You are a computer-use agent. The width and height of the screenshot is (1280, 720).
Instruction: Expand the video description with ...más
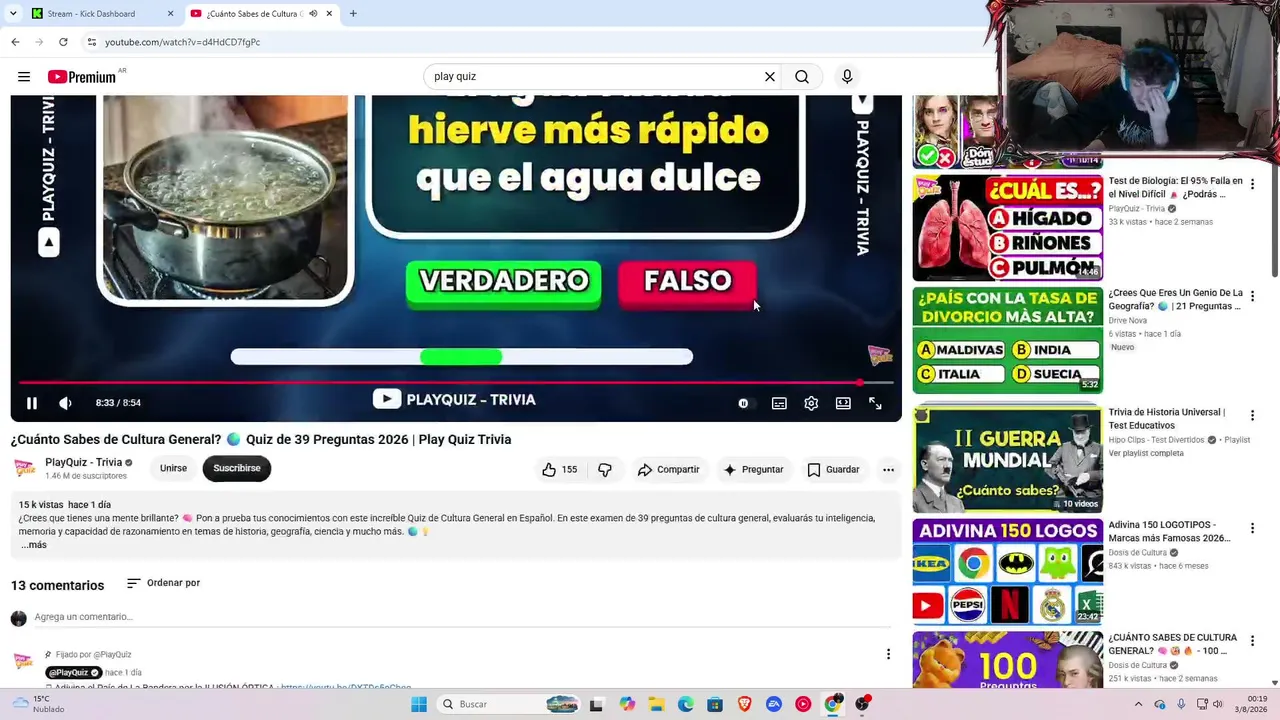tap(34, 545)
